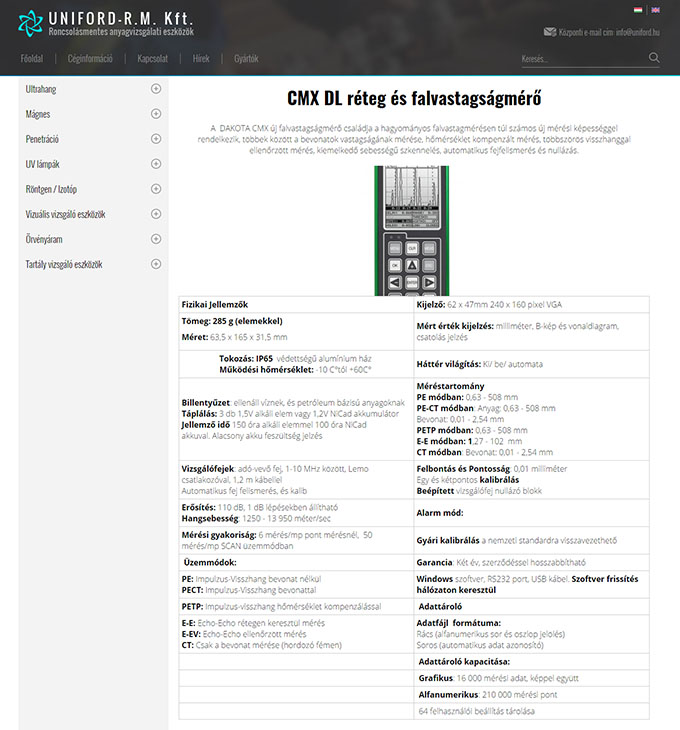
Task: Expand Tartály vizsgáló eszközök plus icon
Action: tap(156, 264)
